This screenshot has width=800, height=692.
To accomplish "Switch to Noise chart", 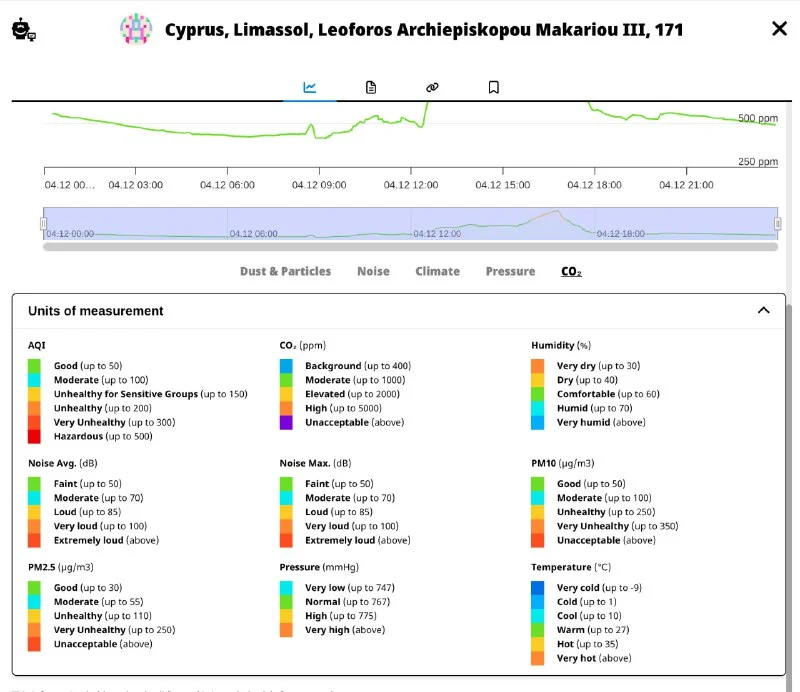I will pos(373,272).
